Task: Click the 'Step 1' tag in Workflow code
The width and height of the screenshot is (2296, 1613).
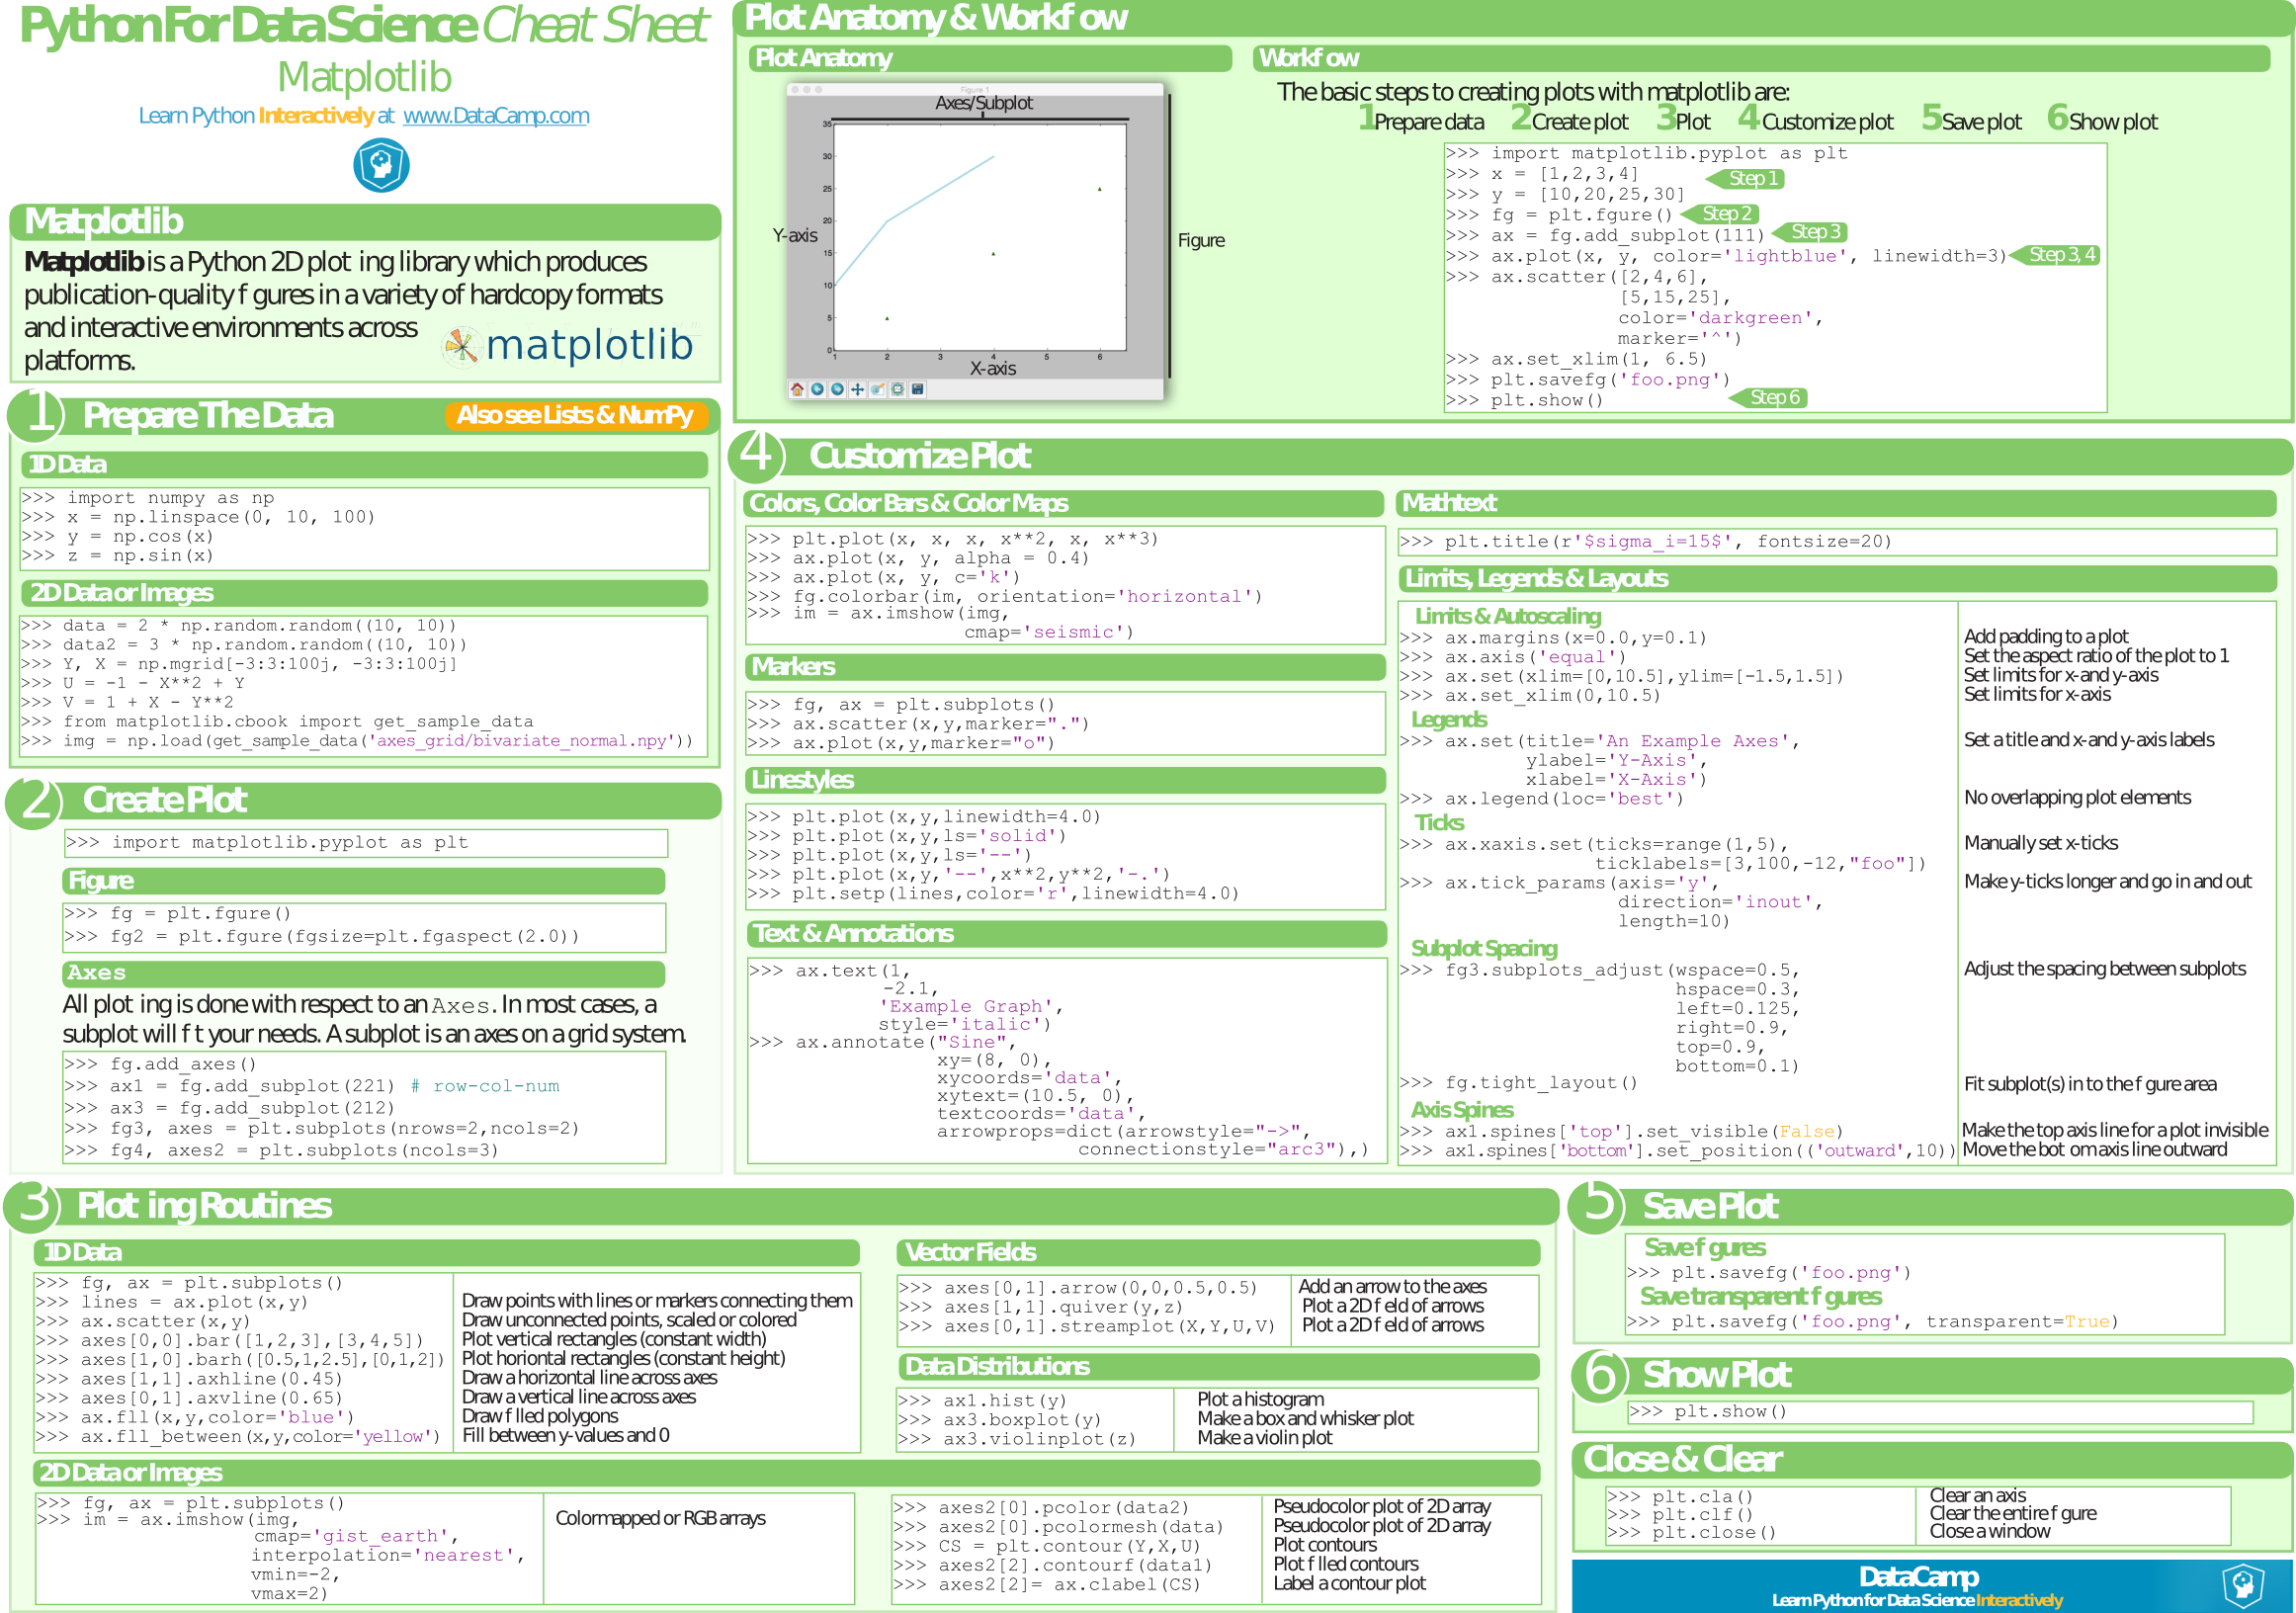Action: click(x=1746, y=178)
